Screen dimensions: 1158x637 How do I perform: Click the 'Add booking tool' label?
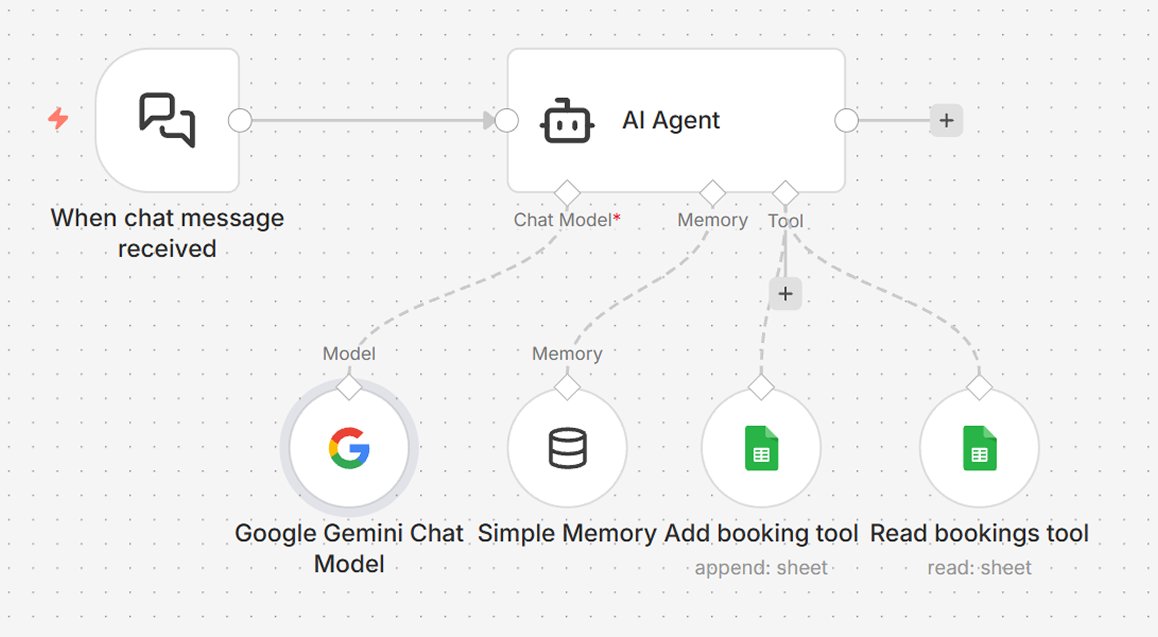[x=761, y=534]
